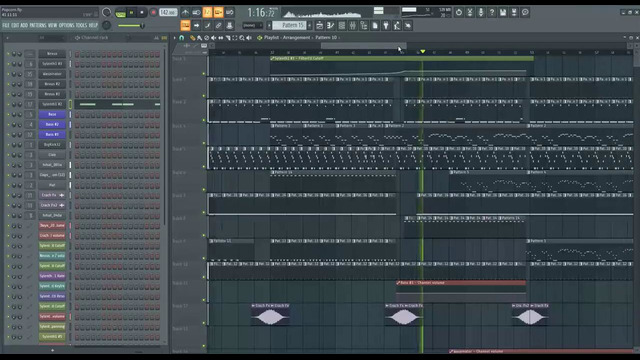Click the plus button beside Pattern 15
Image resolution: width=640 pixels, height=360 pixels.
tap(309, 26)
